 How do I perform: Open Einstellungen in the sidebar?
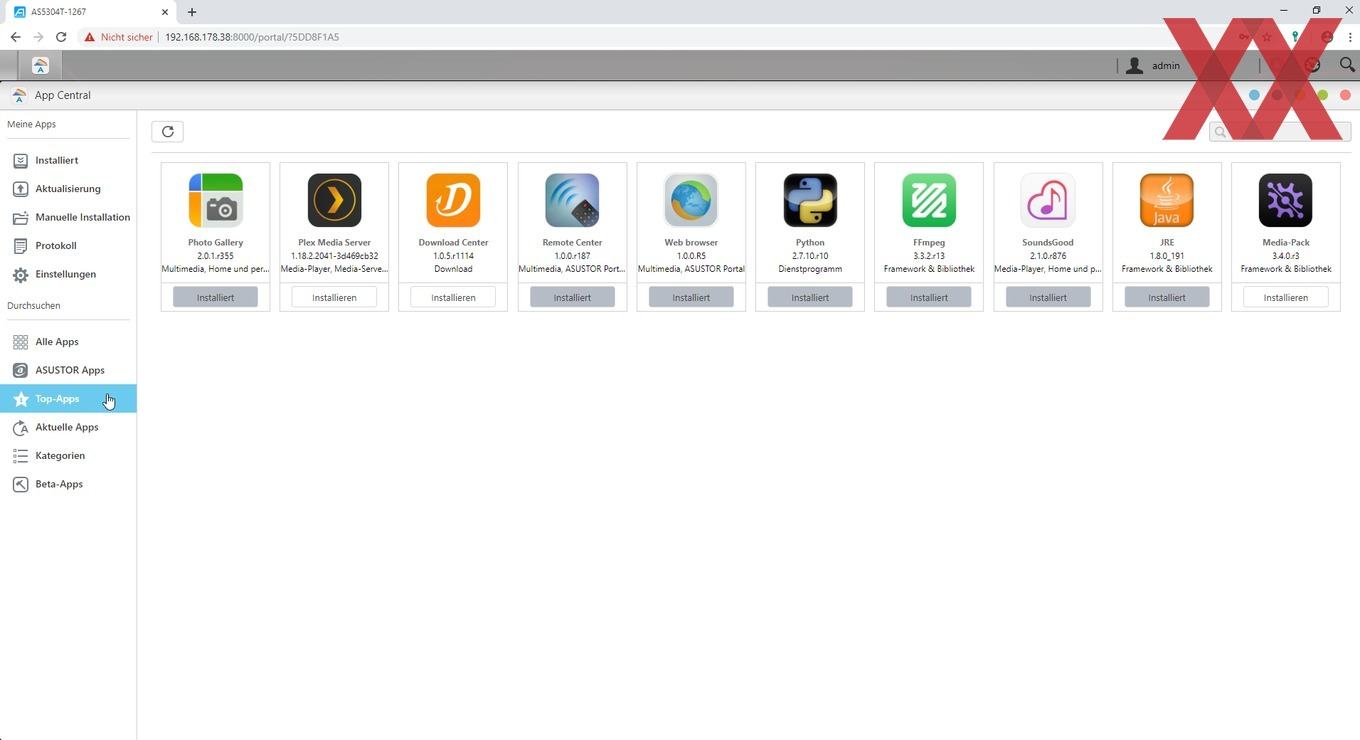(68, 274)
